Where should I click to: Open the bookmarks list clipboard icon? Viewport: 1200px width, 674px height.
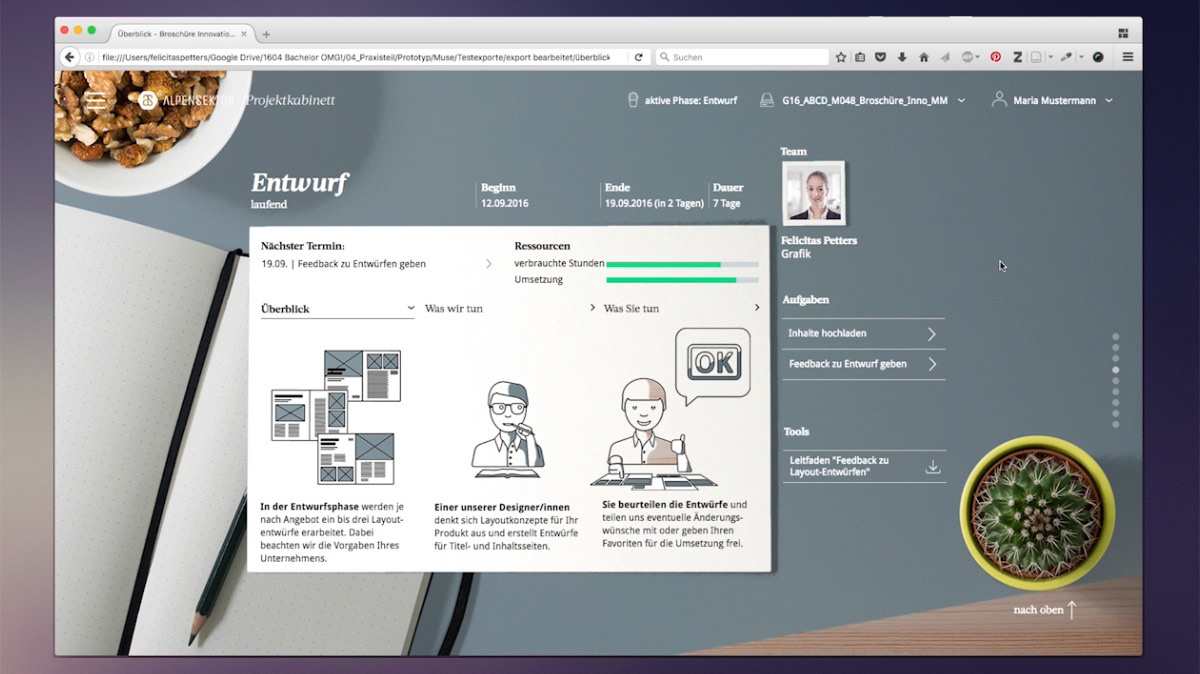pos(861,57)
